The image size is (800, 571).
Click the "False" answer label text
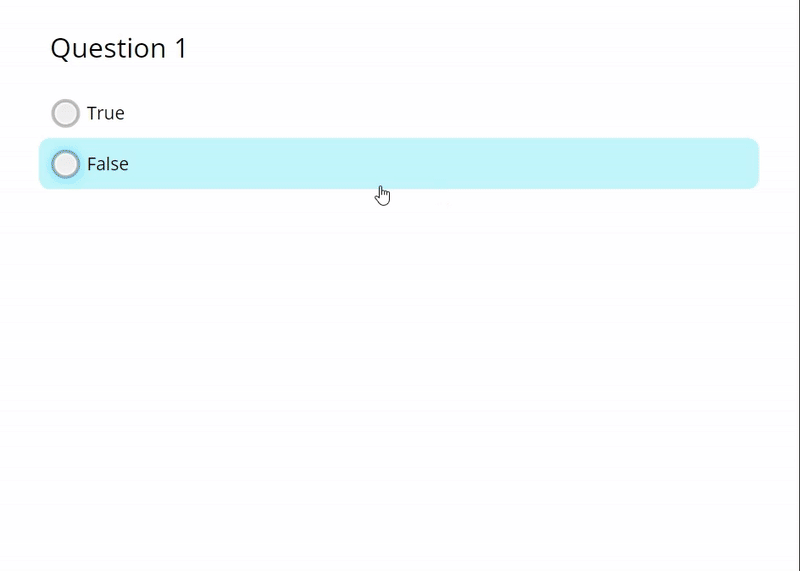[x=108, y=164]
